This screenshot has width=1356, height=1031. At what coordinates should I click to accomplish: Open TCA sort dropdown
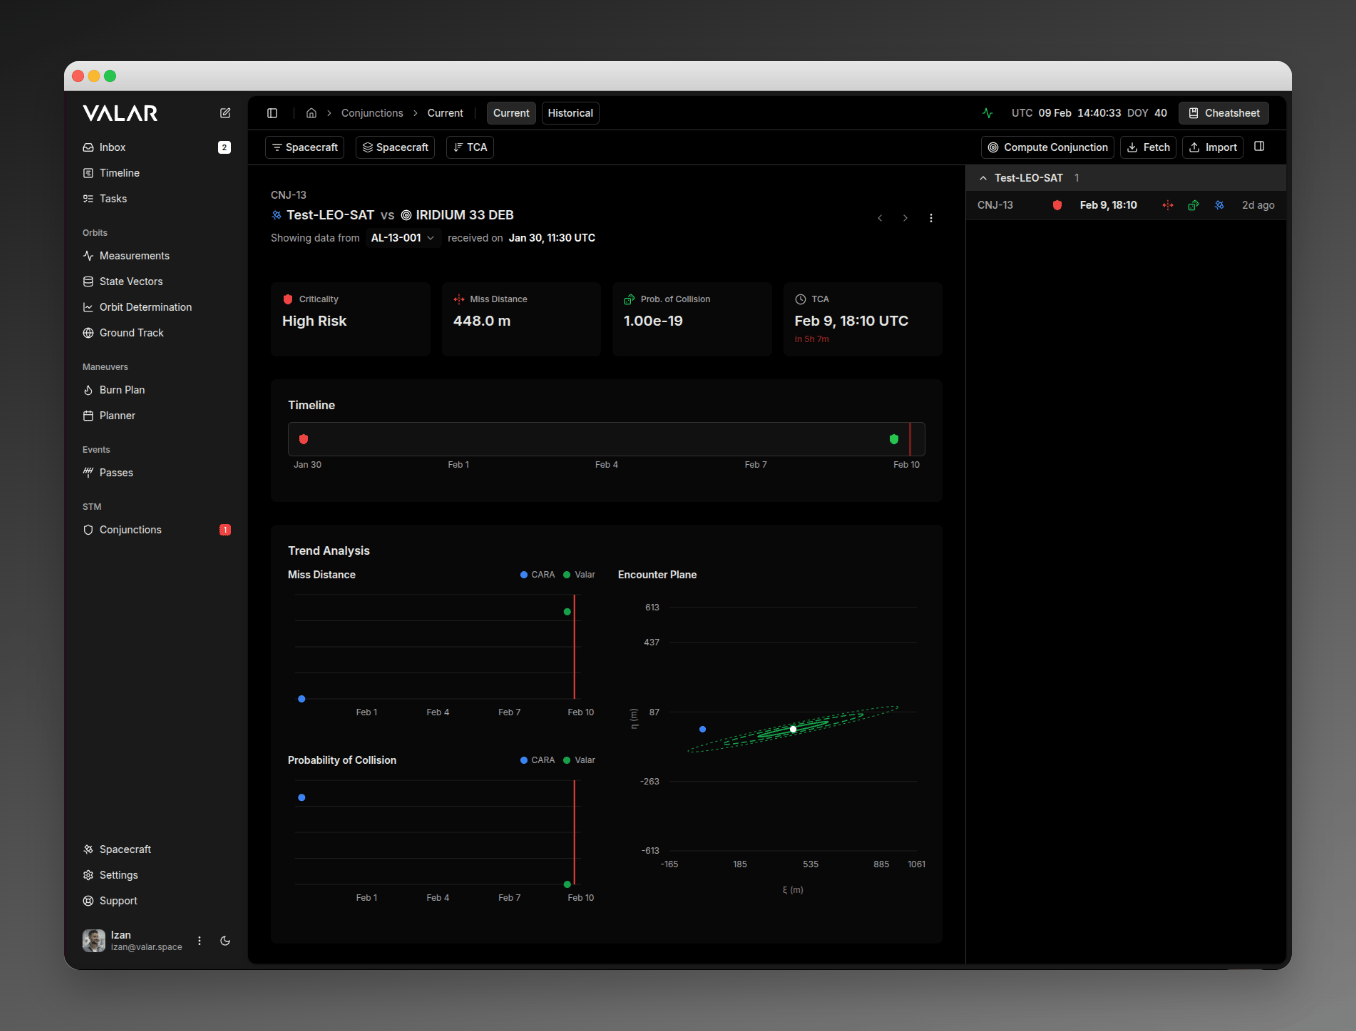coord(470,147)
